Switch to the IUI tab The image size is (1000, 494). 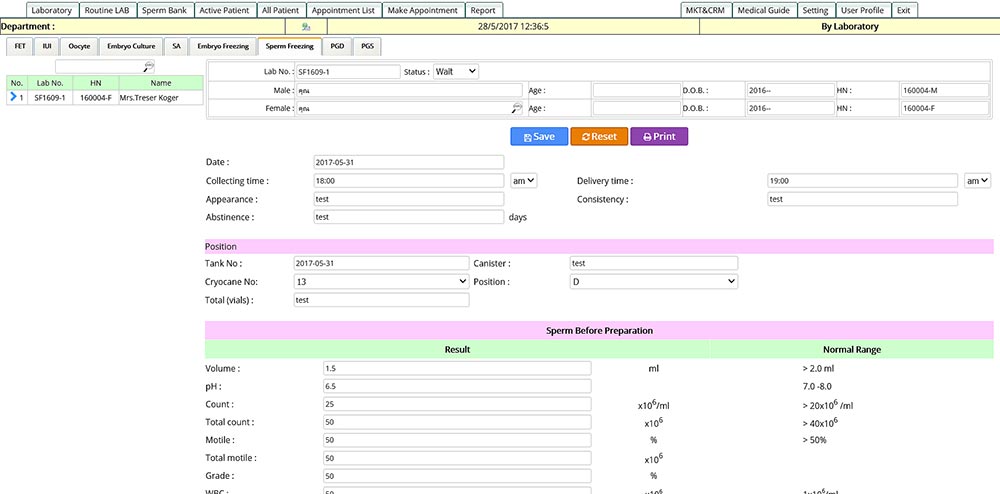(x=47, y=47)
